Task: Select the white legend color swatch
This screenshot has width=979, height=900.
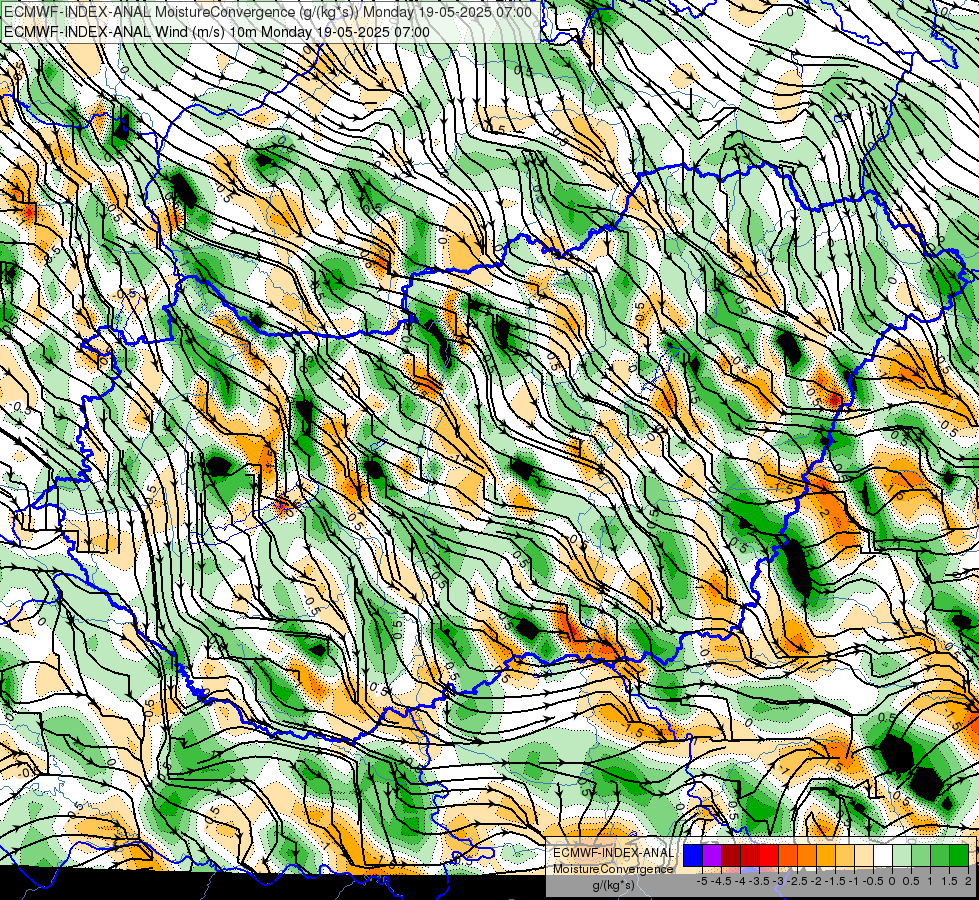Action: [x=883, y=856]
